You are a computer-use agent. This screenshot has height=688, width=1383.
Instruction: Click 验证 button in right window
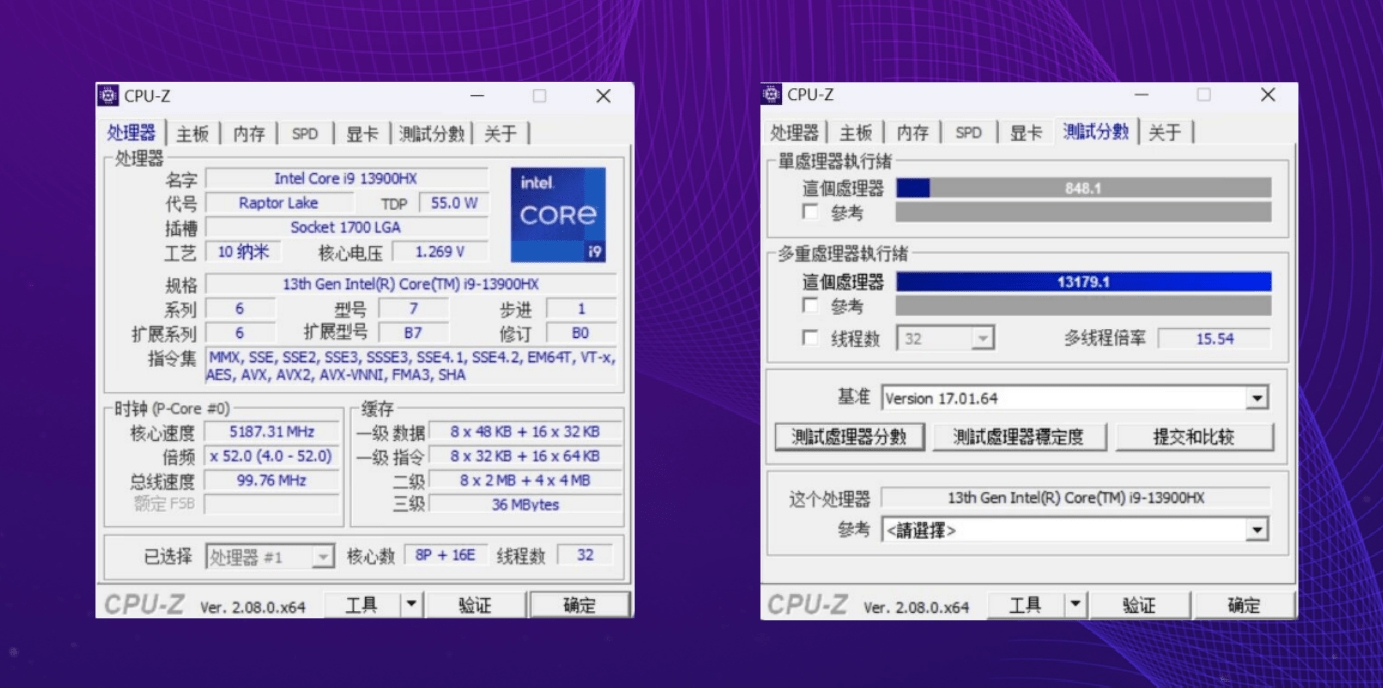(x=1139, y=605)
